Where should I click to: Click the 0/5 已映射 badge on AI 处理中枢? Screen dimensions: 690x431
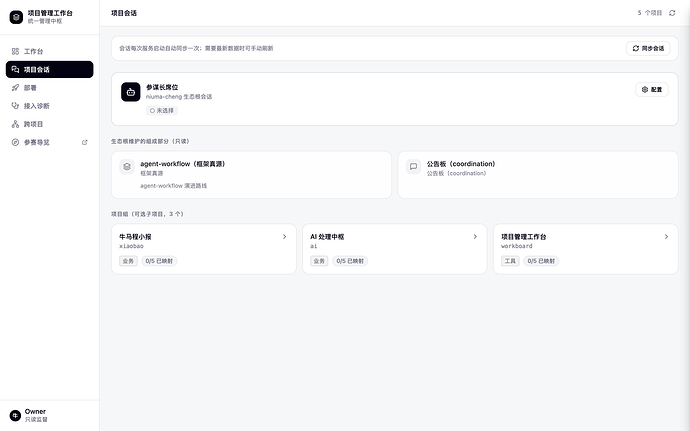click(350, 261)
